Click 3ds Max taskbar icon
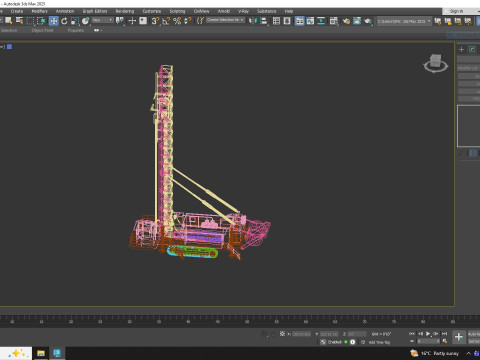Screen dimensions: 480x360 point(57,353)
